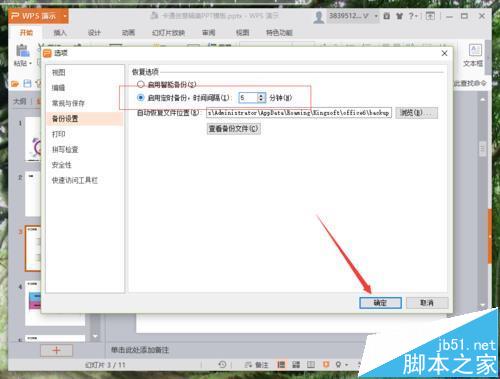Select 快速访问工具栏 in the options sidebar
500x379 pixels.
coord(75,180)
